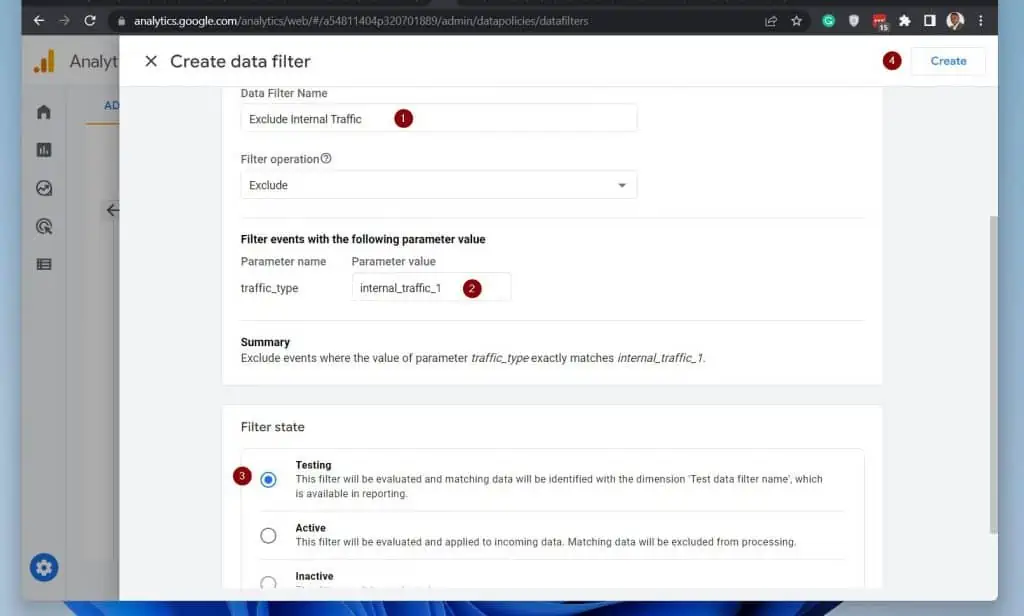Select the Reports icon in the sidebar
The width and height of the screenshot is (1024, 616).
[44, 149]
